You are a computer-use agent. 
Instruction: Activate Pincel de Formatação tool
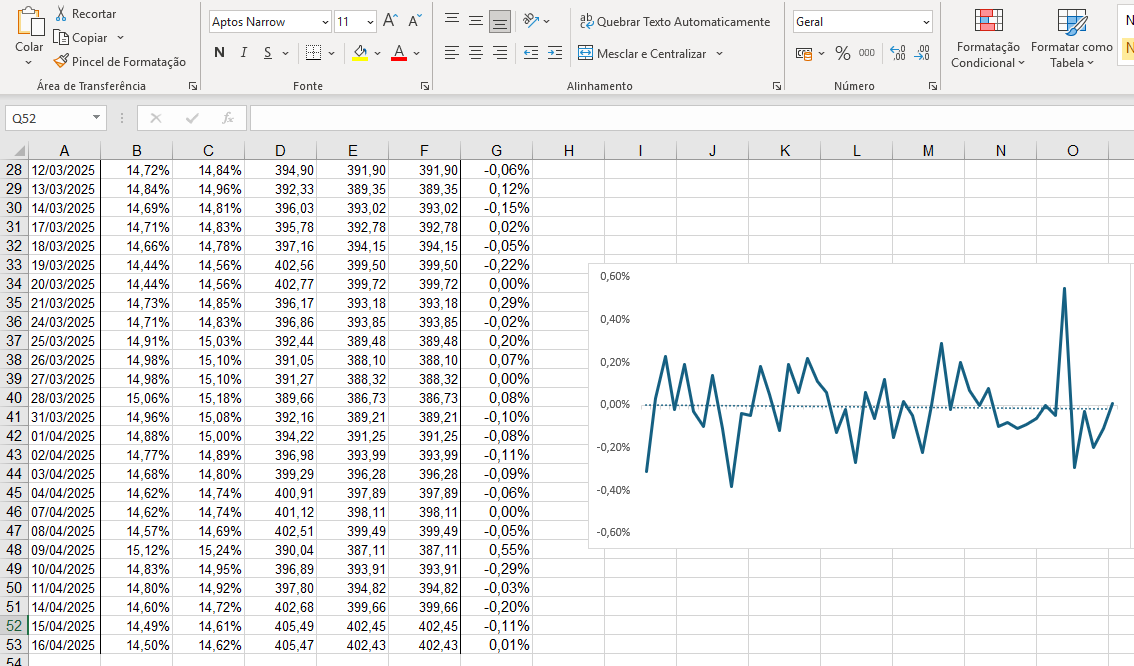pyautogui.click(x=120, y=62)
